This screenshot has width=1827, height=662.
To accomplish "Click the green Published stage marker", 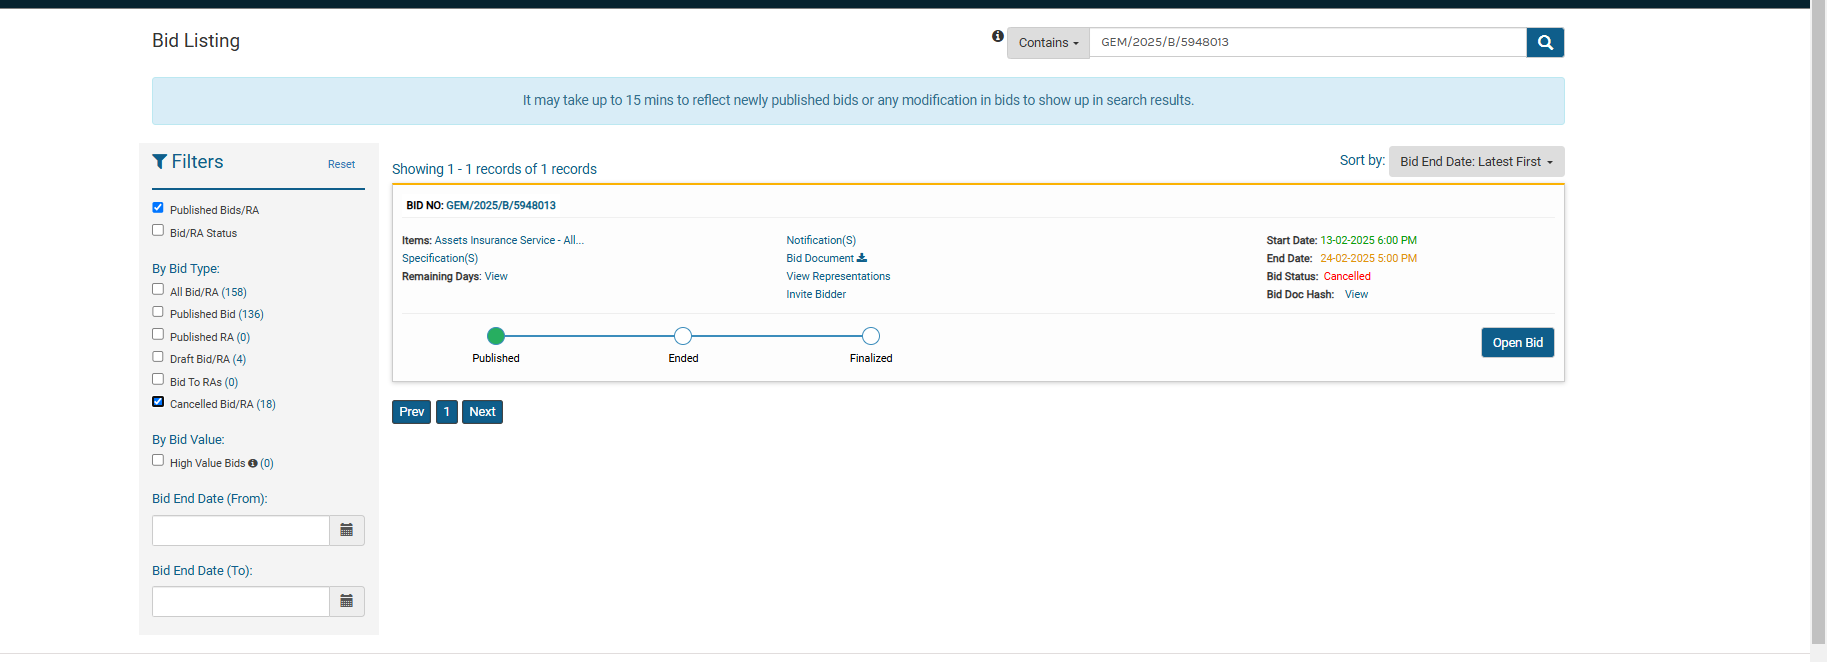I will point(496,336).
